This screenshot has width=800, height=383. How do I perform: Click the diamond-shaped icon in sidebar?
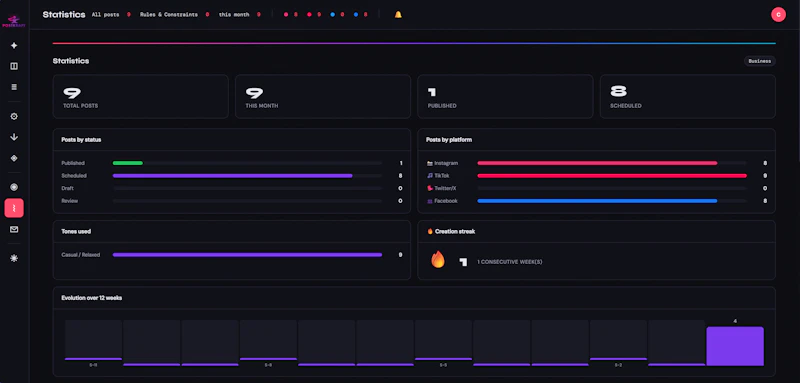click(14, 158)
